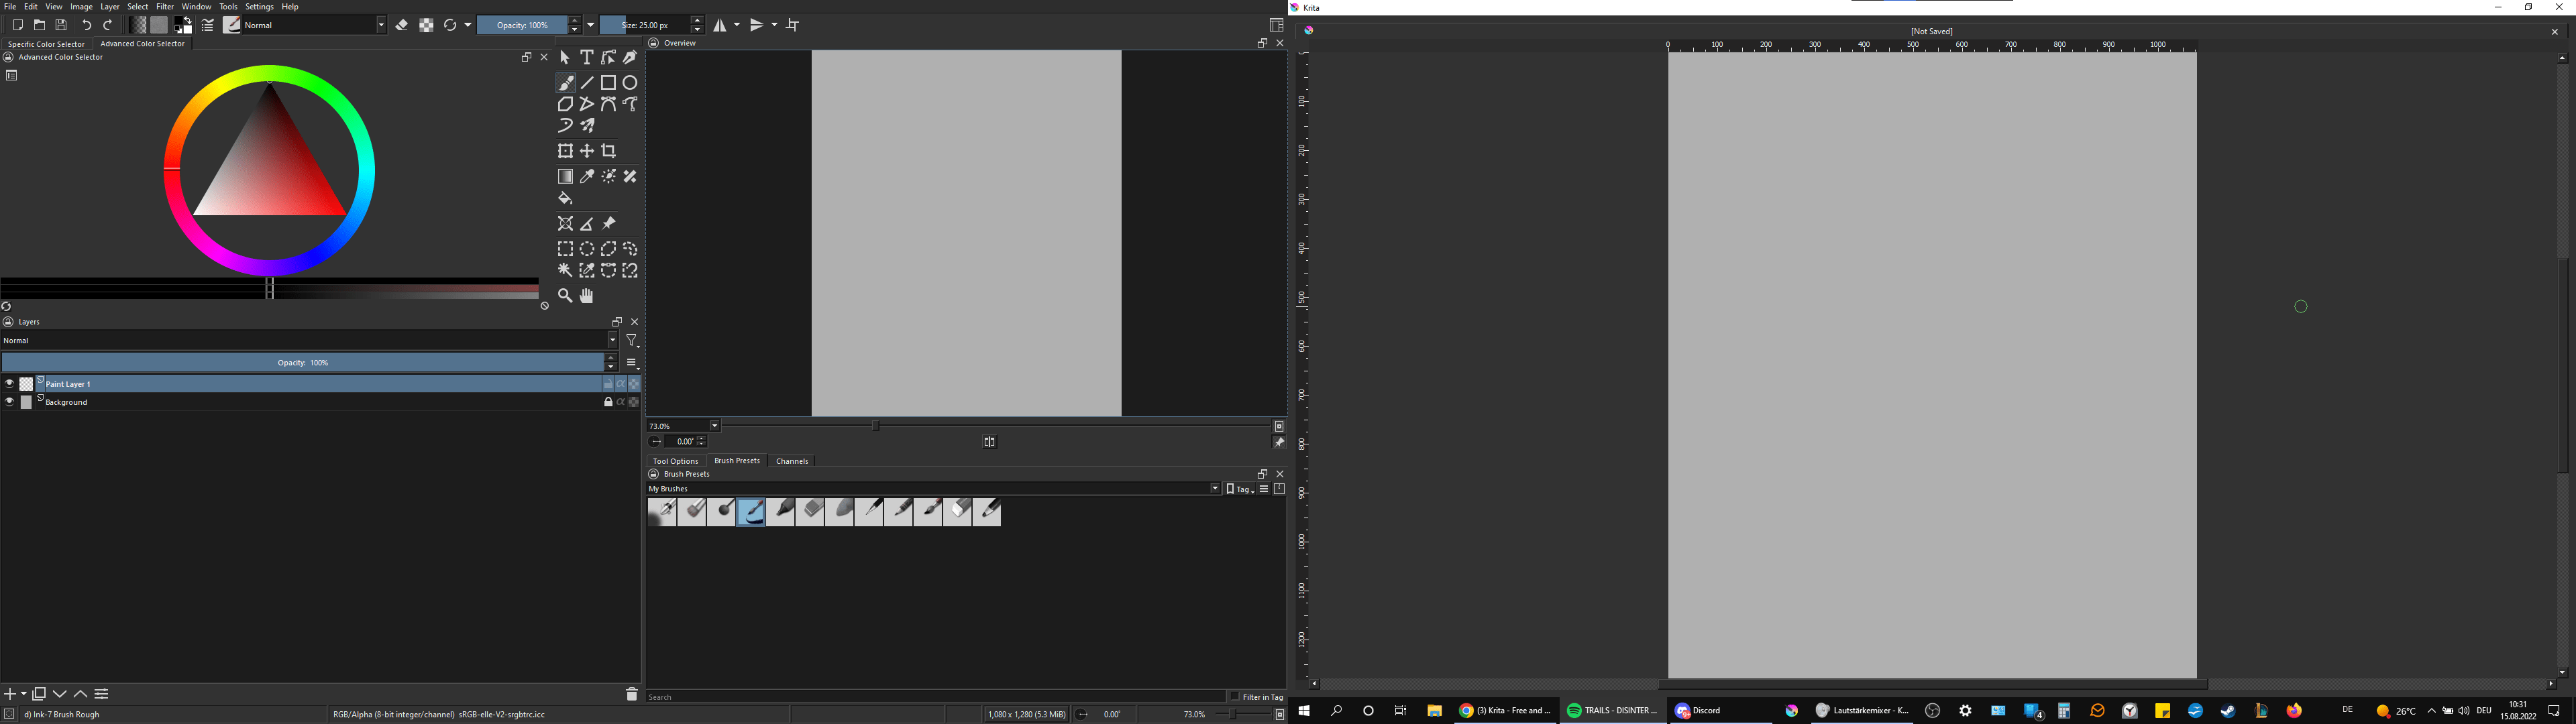Toggle eraser mode in the toolbar

403,25
